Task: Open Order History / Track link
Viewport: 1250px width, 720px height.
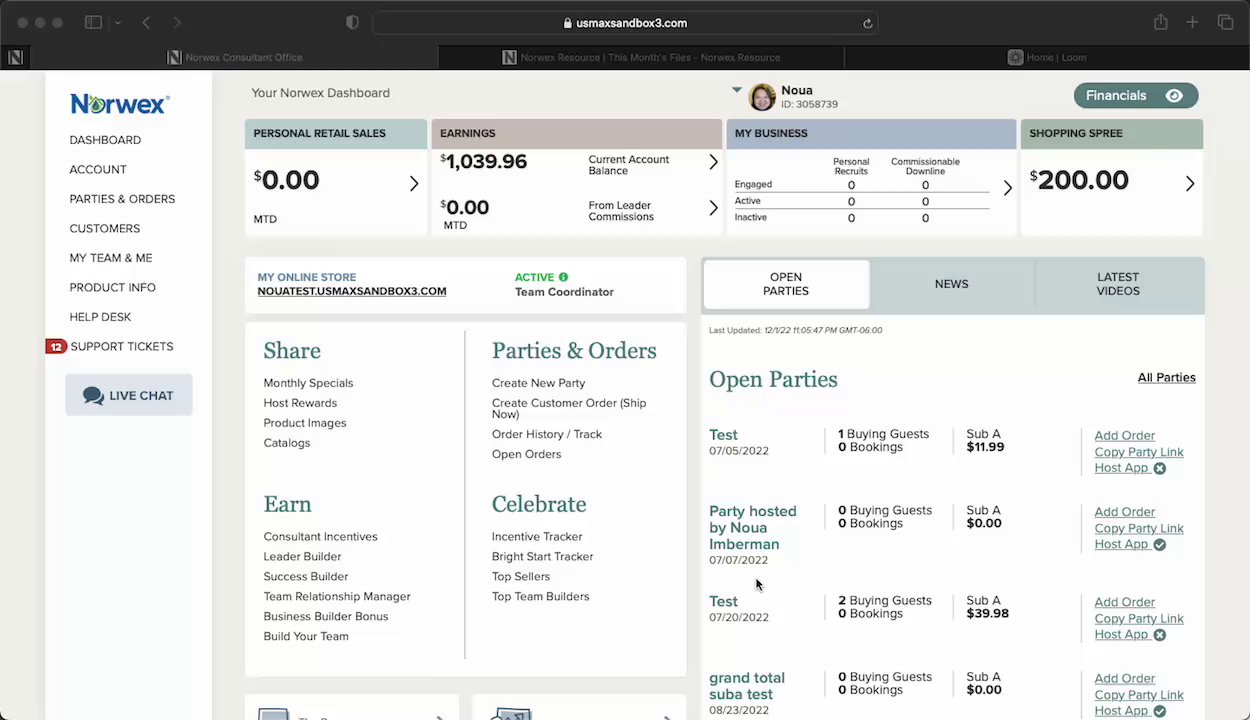Action: (x=547, y=434)
